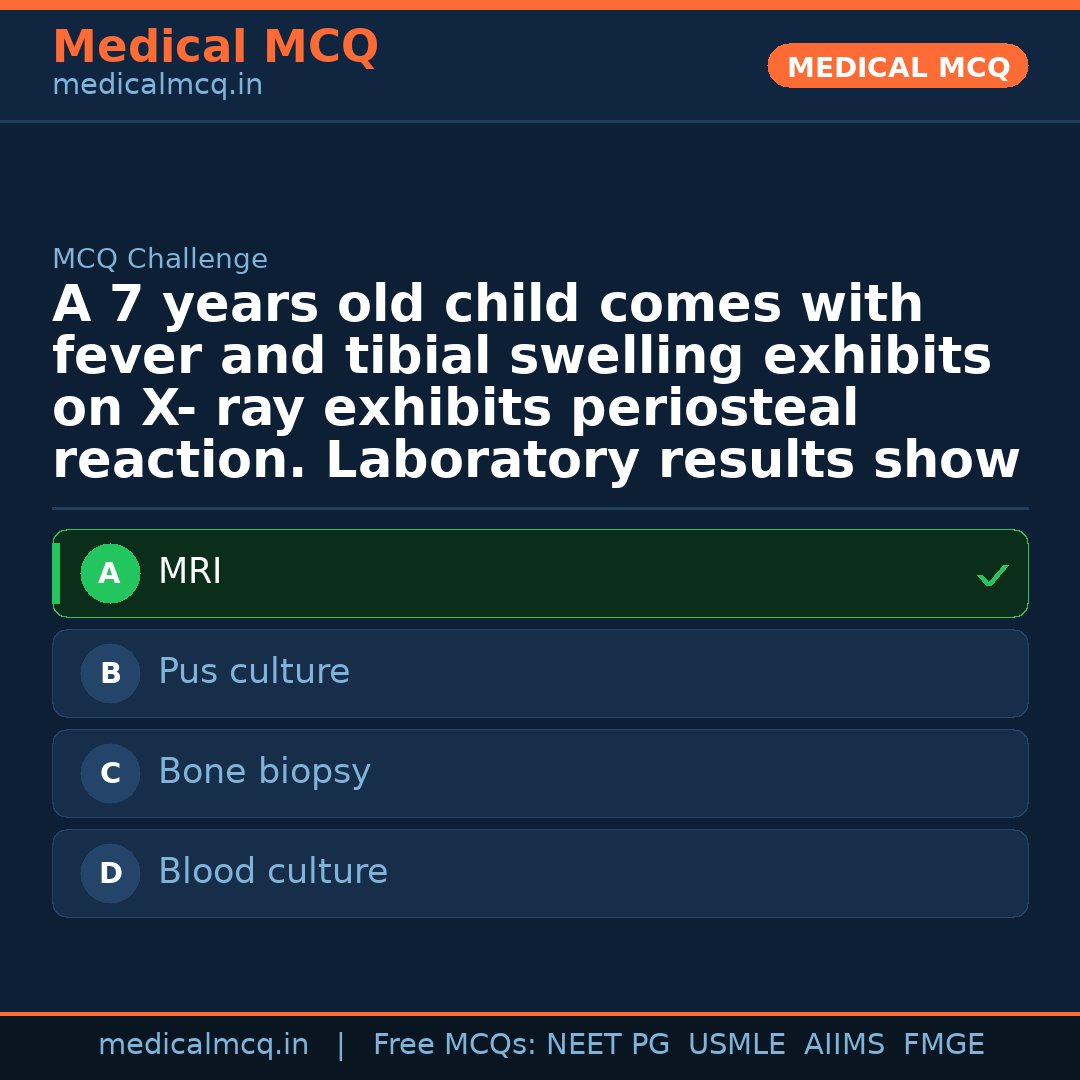Click the MCQ Challenge label

tap(160, 260)
